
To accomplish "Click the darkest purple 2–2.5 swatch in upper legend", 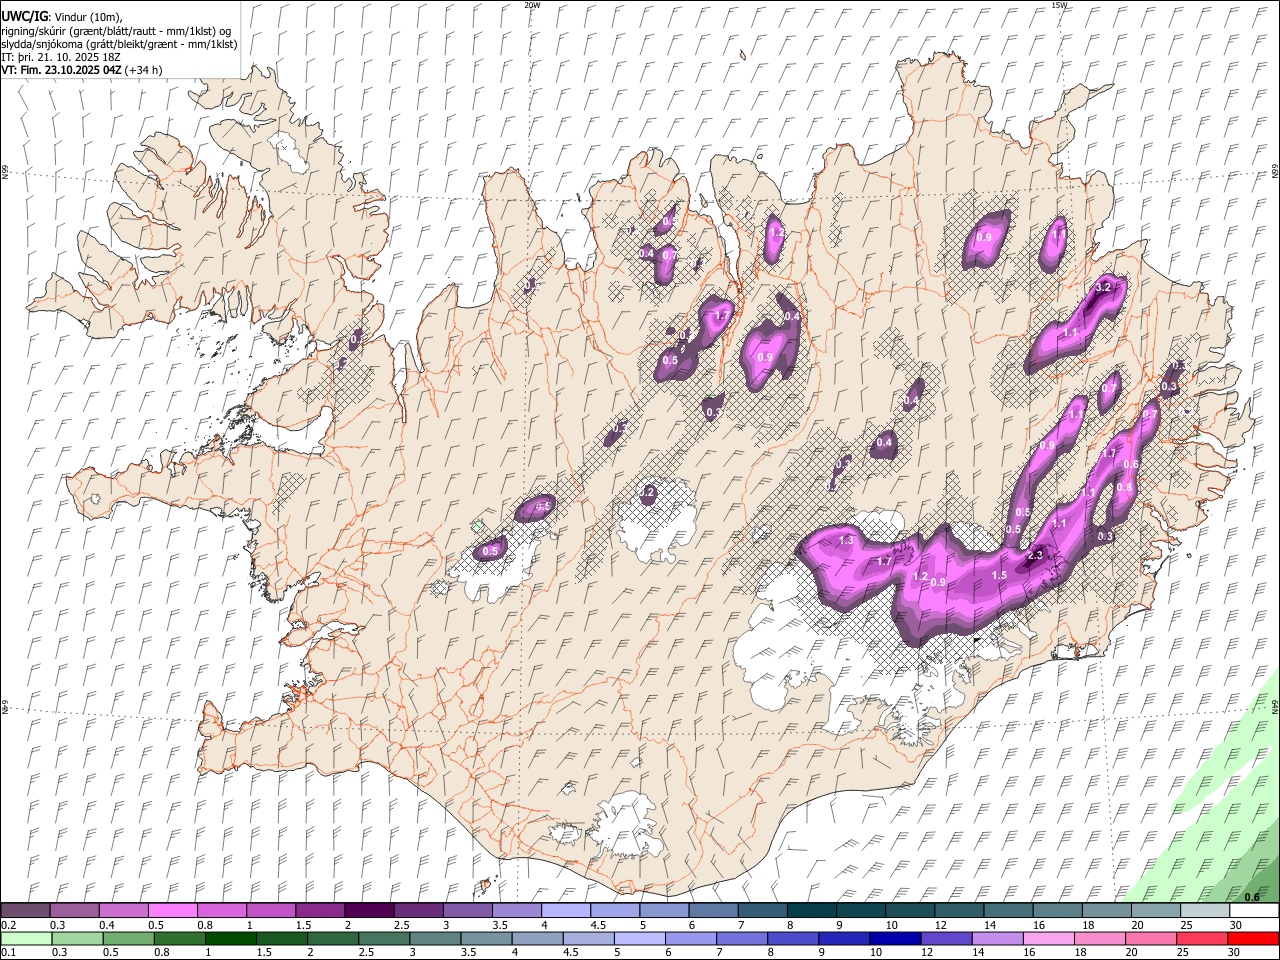I will click(x=369, y=911).
